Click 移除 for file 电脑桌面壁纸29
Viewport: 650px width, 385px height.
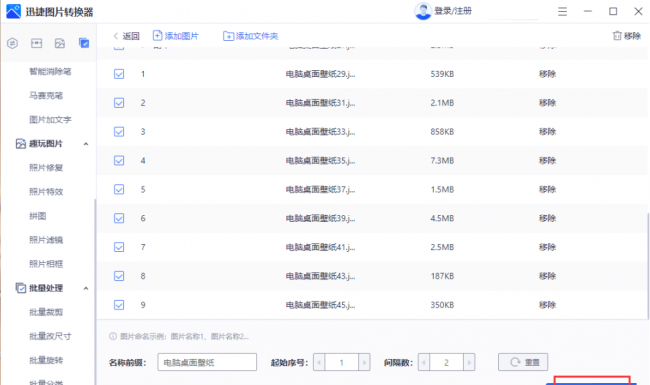tap(547, 74)
